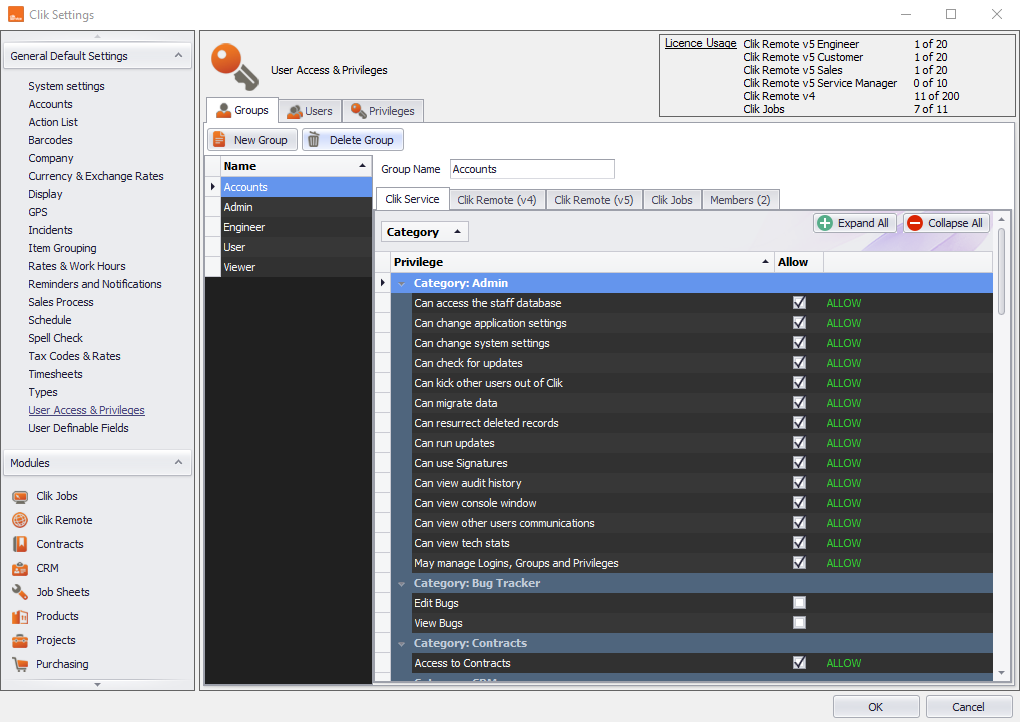This screenshot has height=722, width=1020.
Task: Collapse the Category: Admin group
Action: 401,284
